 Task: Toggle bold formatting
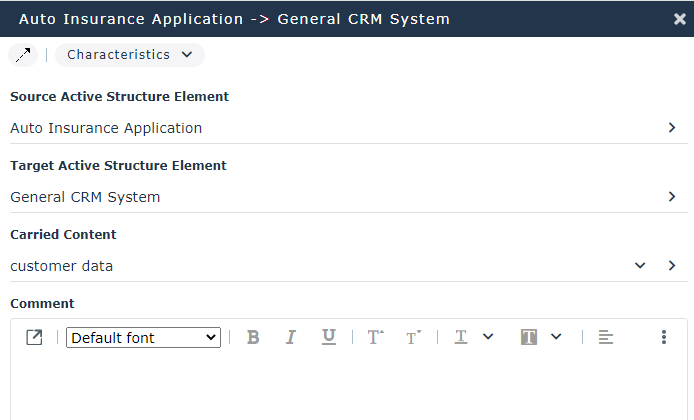click(253, 338)
